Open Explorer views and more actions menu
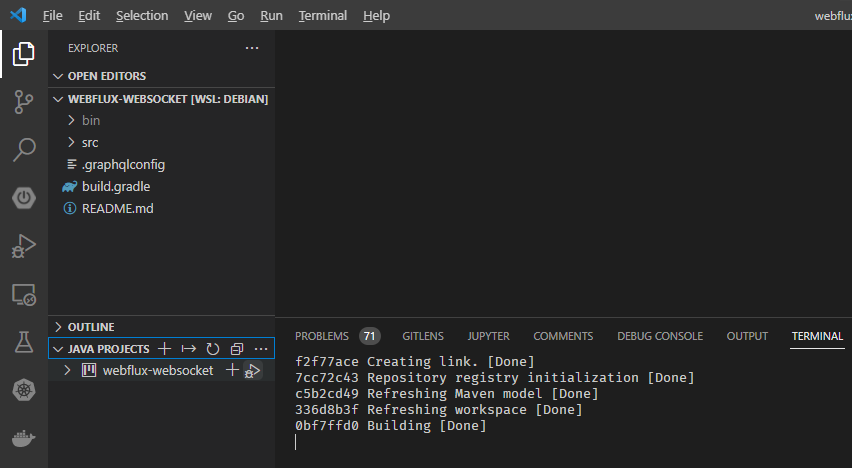The image size is (852, 468). (252, 48)
